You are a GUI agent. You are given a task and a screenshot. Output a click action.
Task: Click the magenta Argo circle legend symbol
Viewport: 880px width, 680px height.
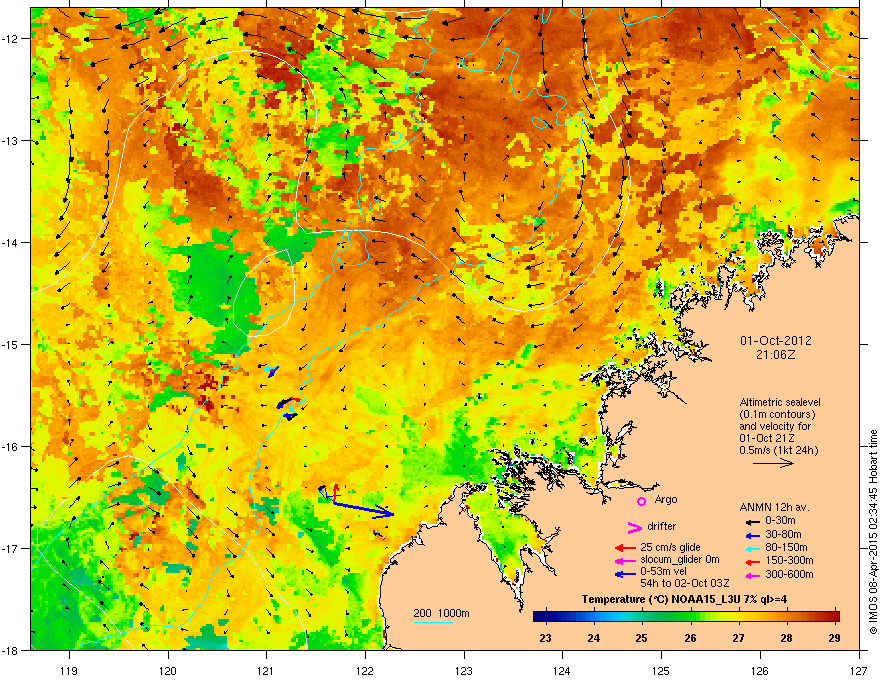641,501
